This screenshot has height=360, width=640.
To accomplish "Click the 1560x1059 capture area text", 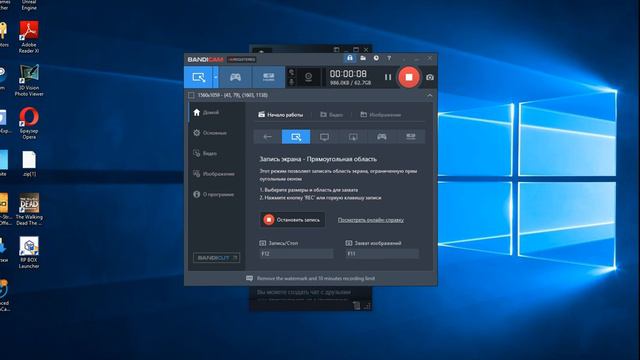I will coord(233,95).
